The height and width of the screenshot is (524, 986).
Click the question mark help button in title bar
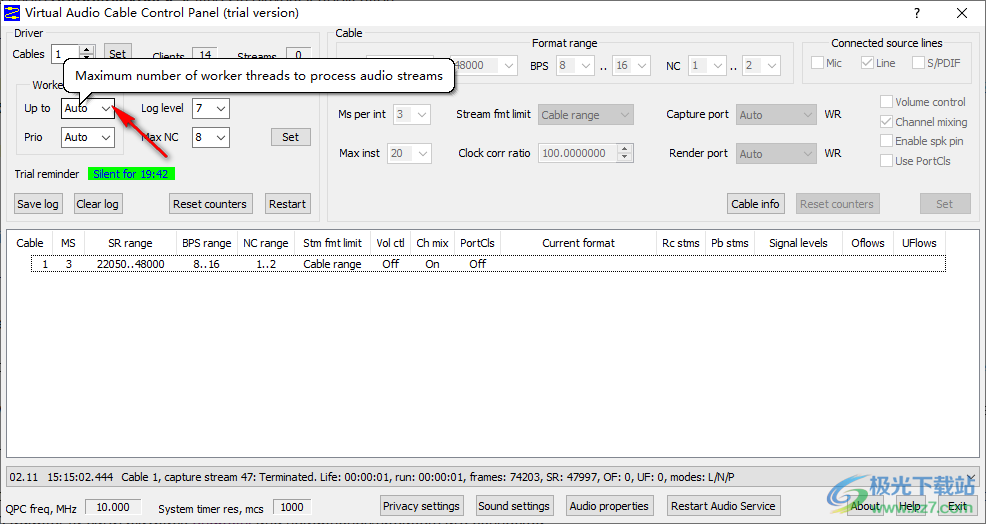917,13
